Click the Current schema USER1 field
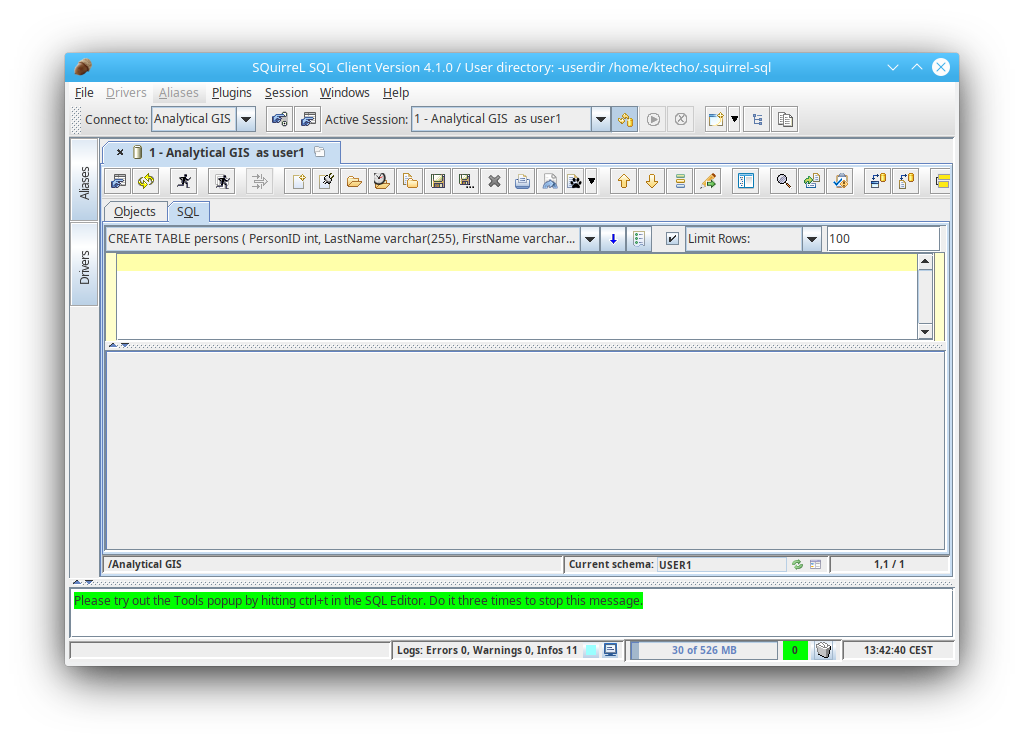This screenshot has width=1024, height=743. click(x=722, y=565)
